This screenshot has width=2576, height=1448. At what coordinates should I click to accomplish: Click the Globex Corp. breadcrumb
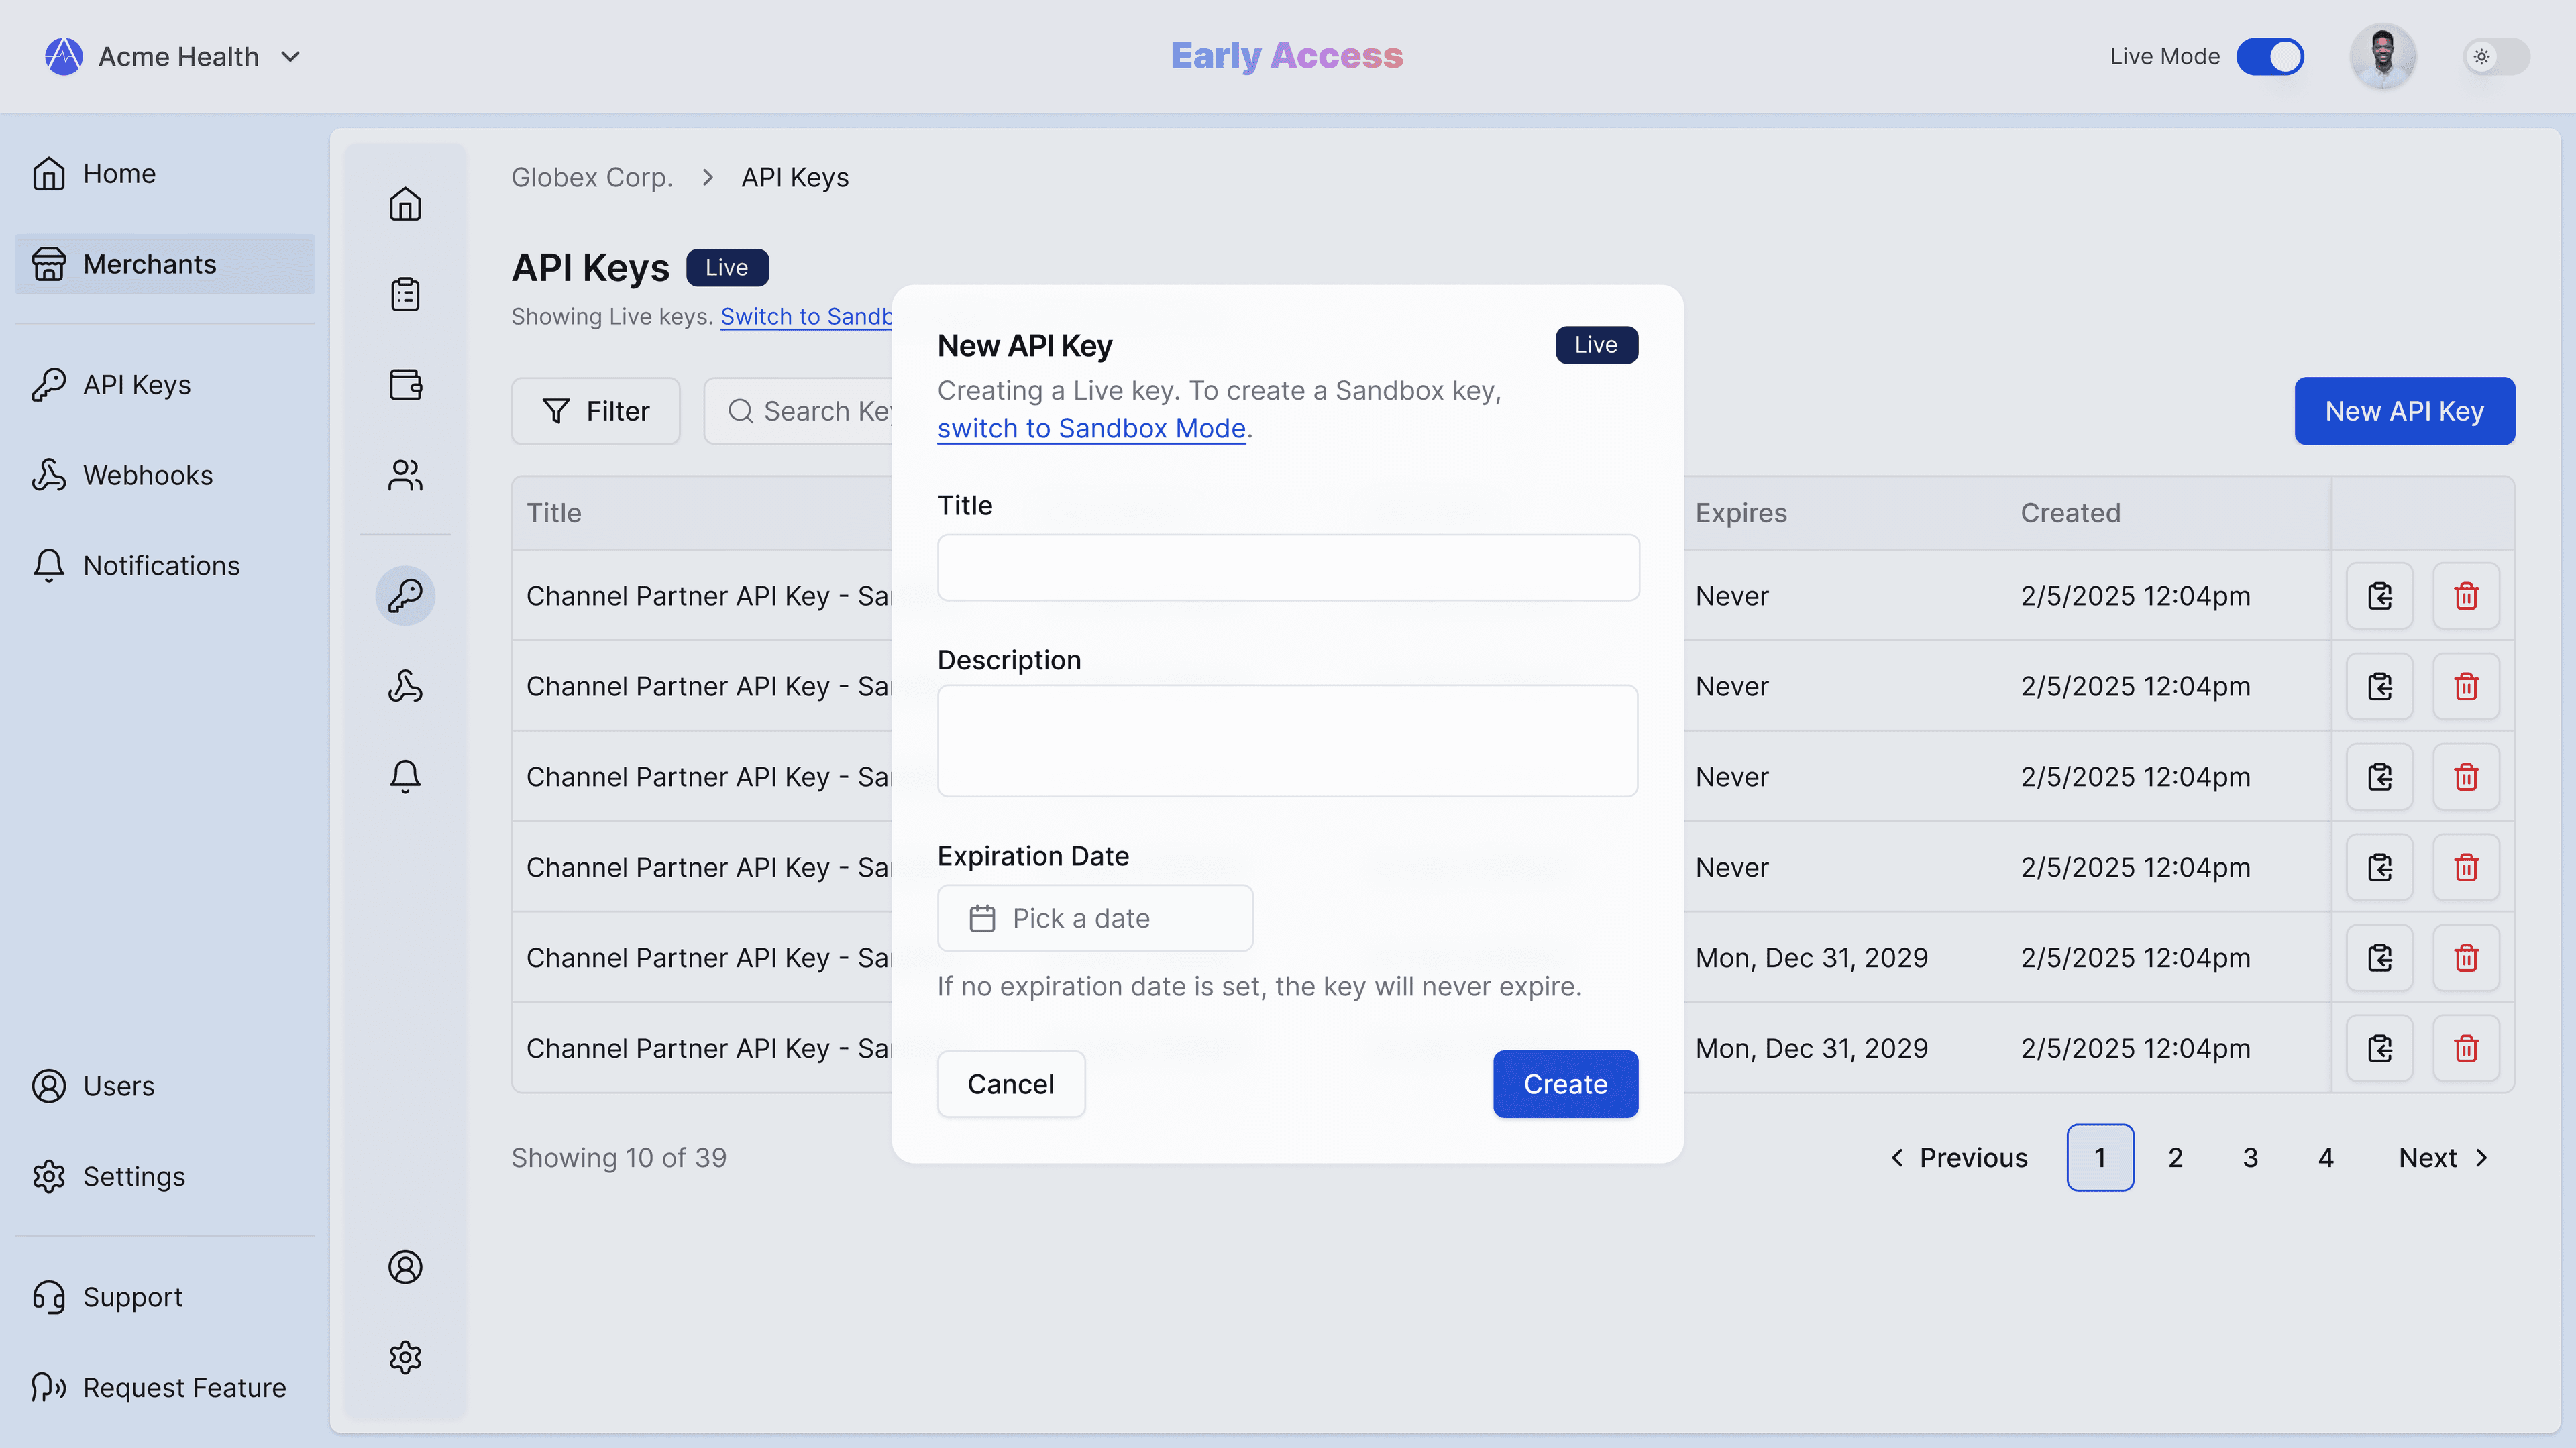click(592, 177)
